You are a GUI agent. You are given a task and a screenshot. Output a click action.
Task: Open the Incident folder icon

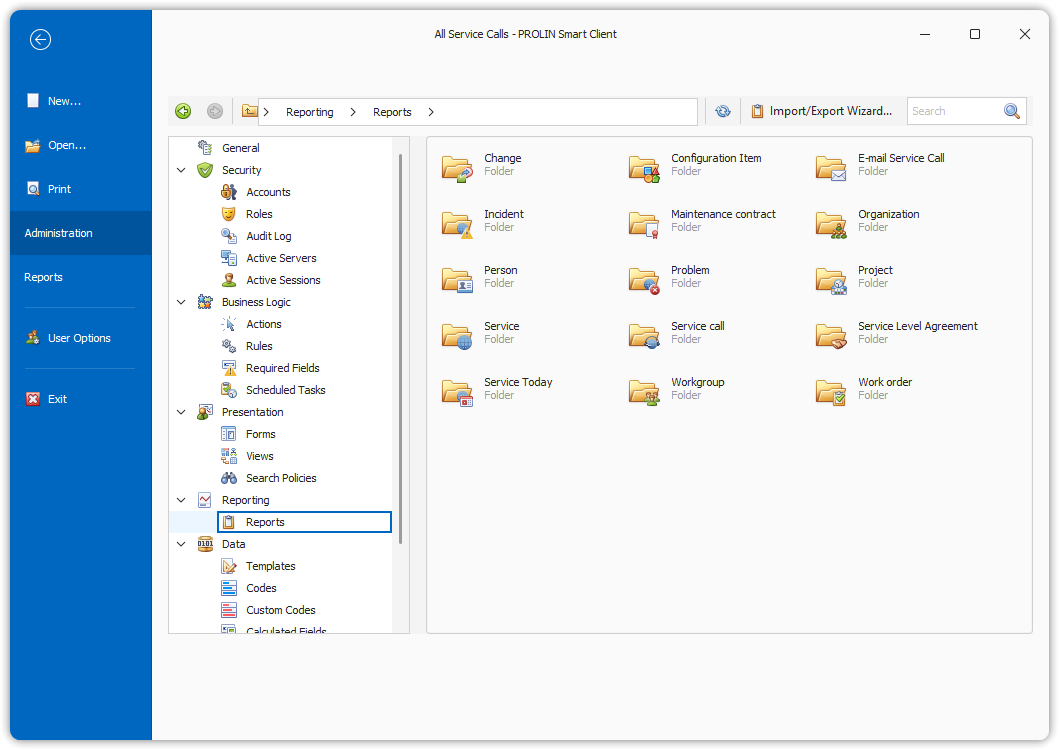[x=457, y=222]
